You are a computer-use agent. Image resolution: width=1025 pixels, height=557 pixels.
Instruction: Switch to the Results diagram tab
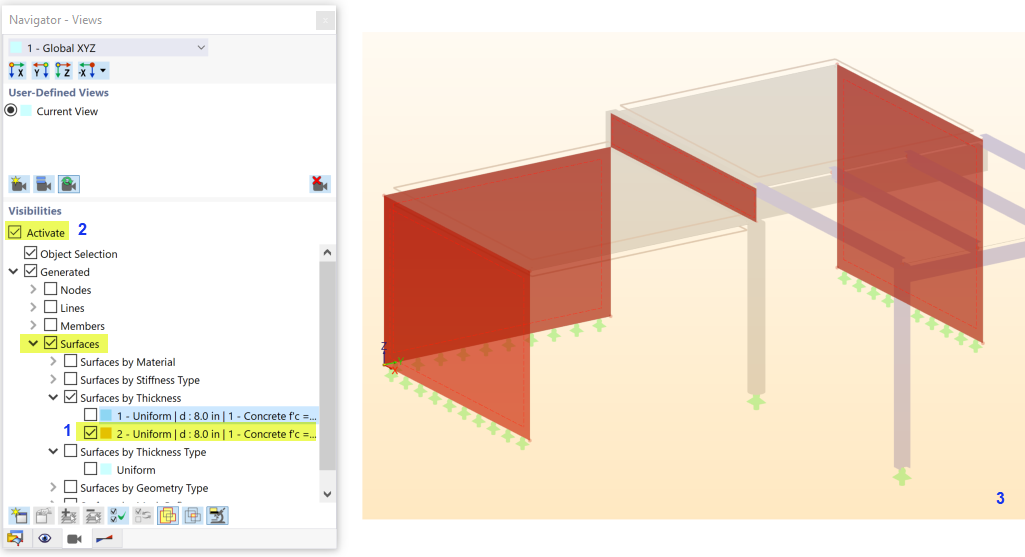click(105, 539)
